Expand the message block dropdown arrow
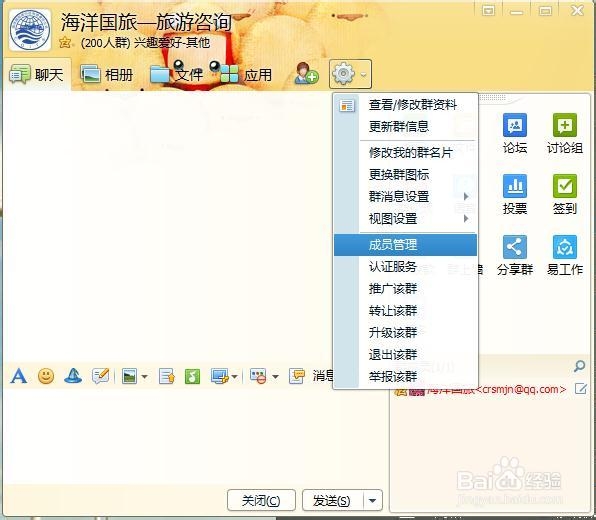596x520 pixels. tap(276, 377)
